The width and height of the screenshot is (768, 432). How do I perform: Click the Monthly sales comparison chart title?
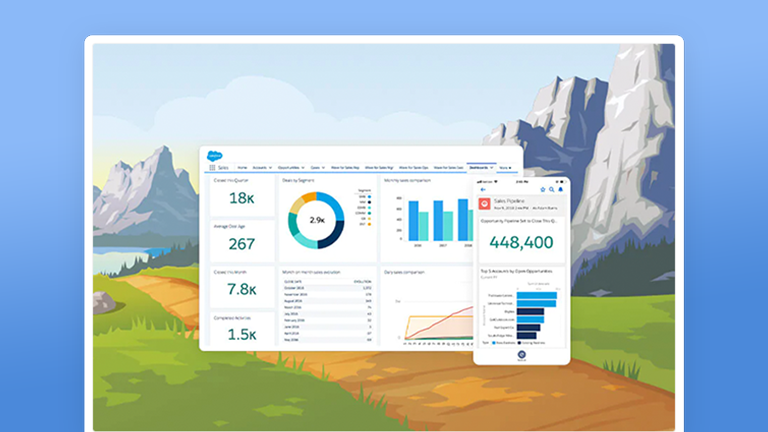pyautogui.click(x=407, y=180)
